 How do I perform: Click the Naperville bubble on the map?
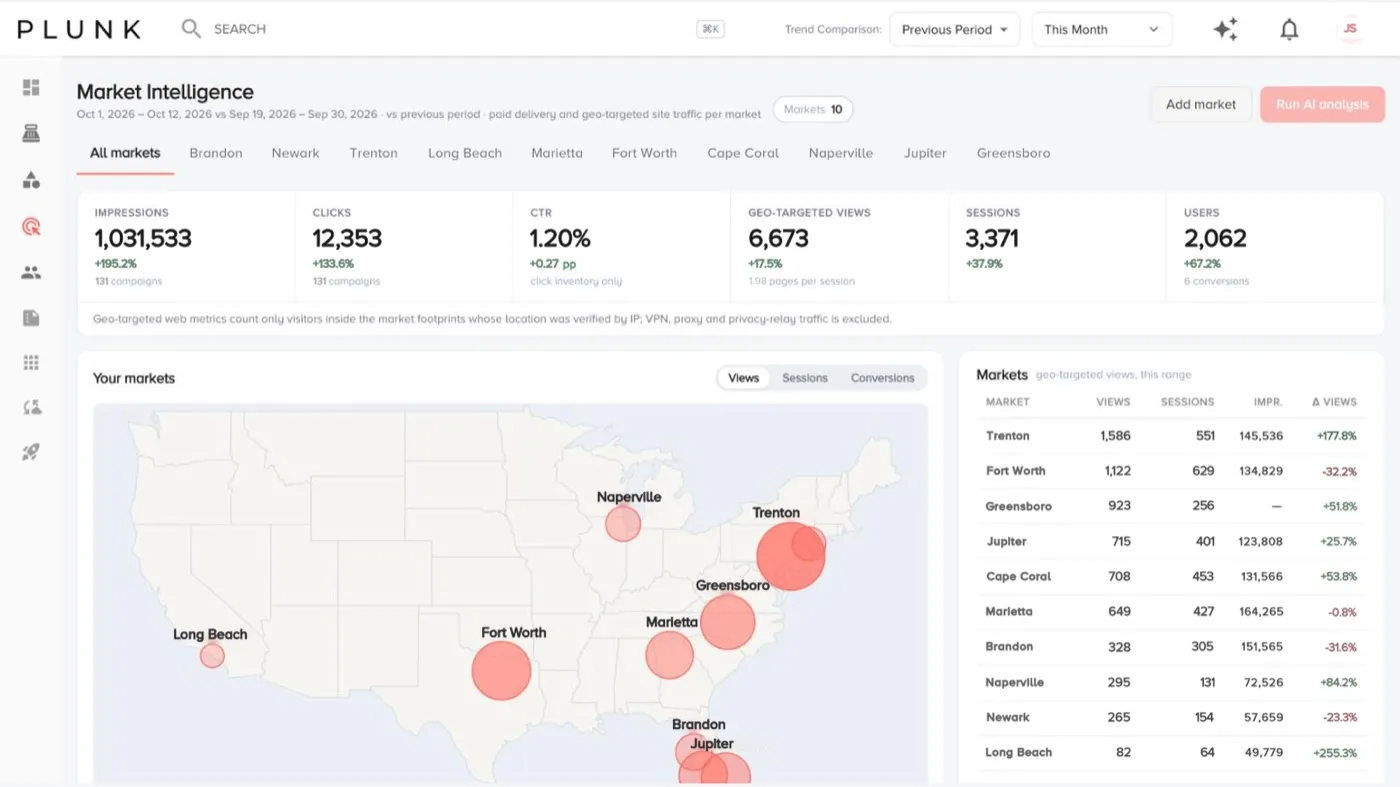[623, 524]
